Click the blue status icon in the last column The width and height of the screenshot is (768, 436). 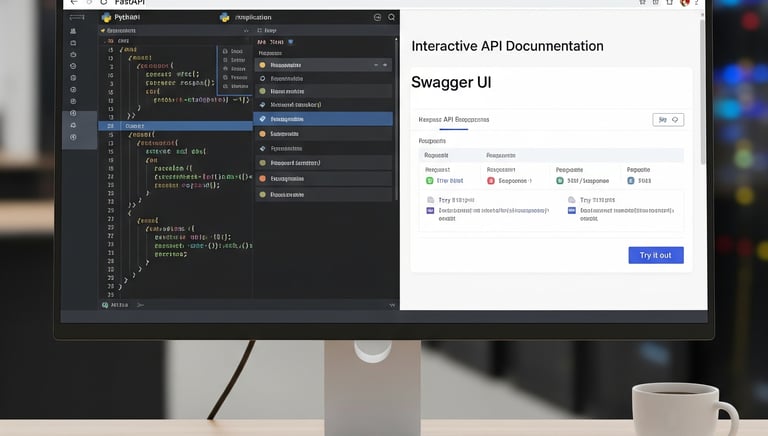coord(631,181)
